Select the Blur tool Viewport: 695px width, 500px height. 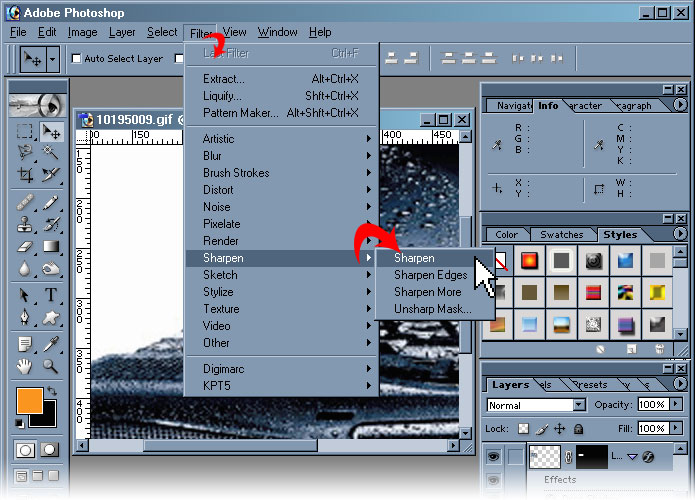point(24,269)
